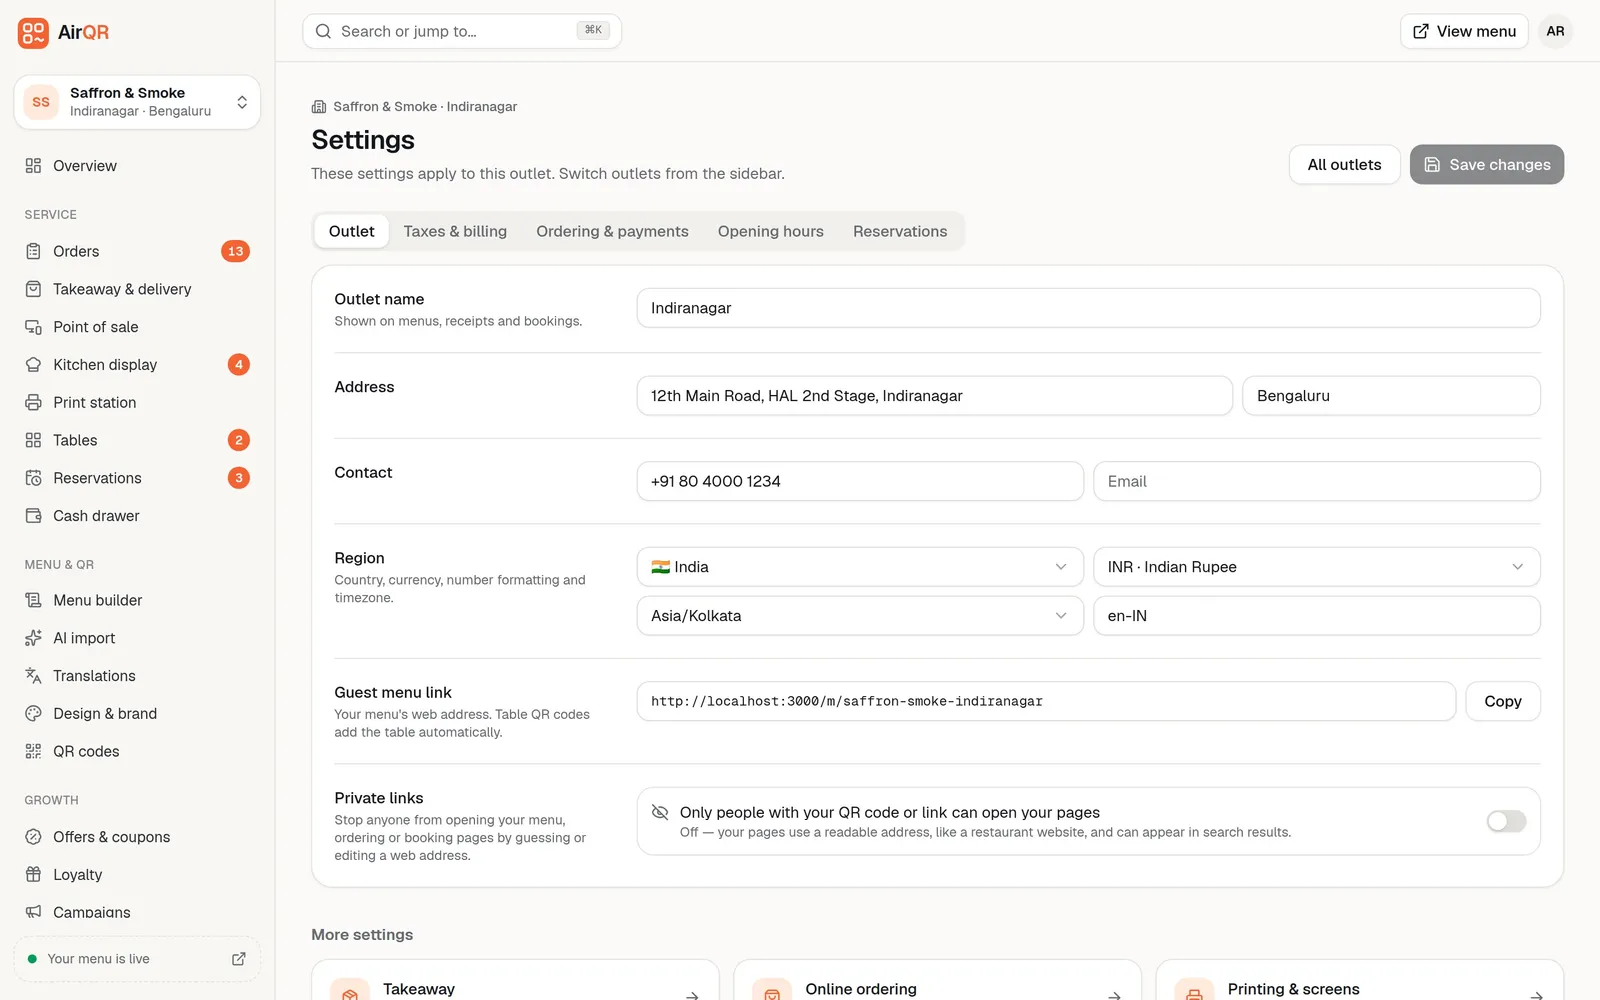Click the Email contact input field
Screen dimensions: 1600x1000
1316,481
